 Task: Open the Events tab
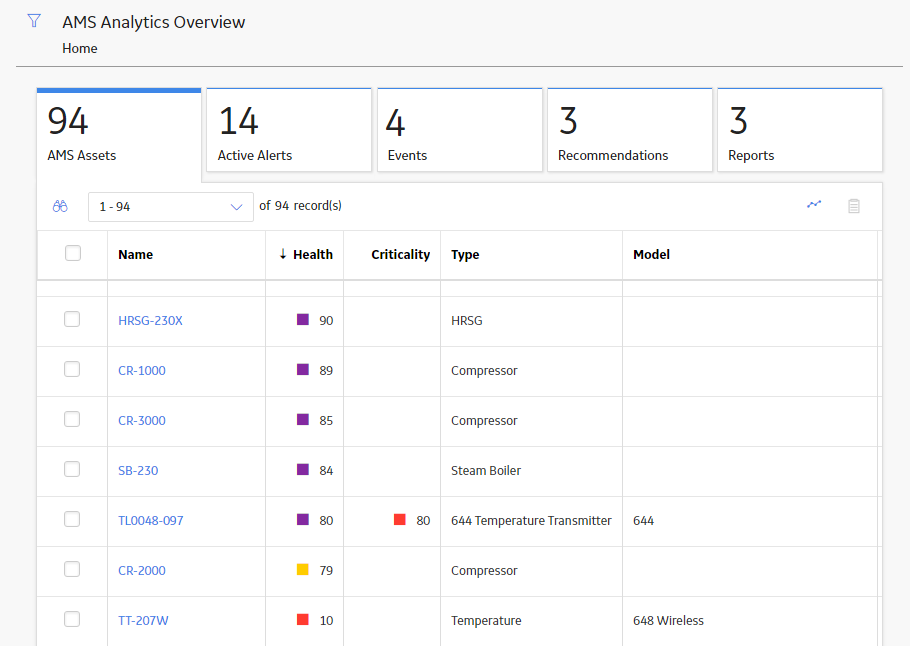(460, 130)
